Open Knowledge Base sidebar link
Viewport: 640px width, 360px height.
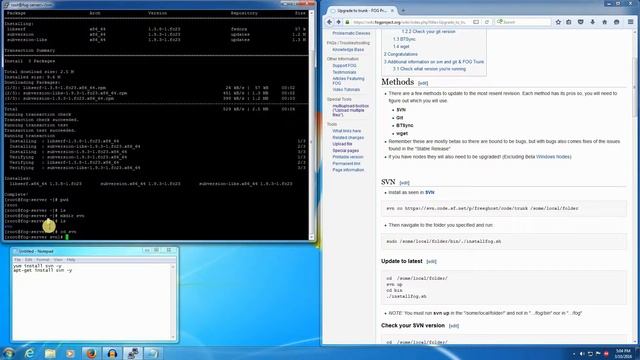click(348, 49)
